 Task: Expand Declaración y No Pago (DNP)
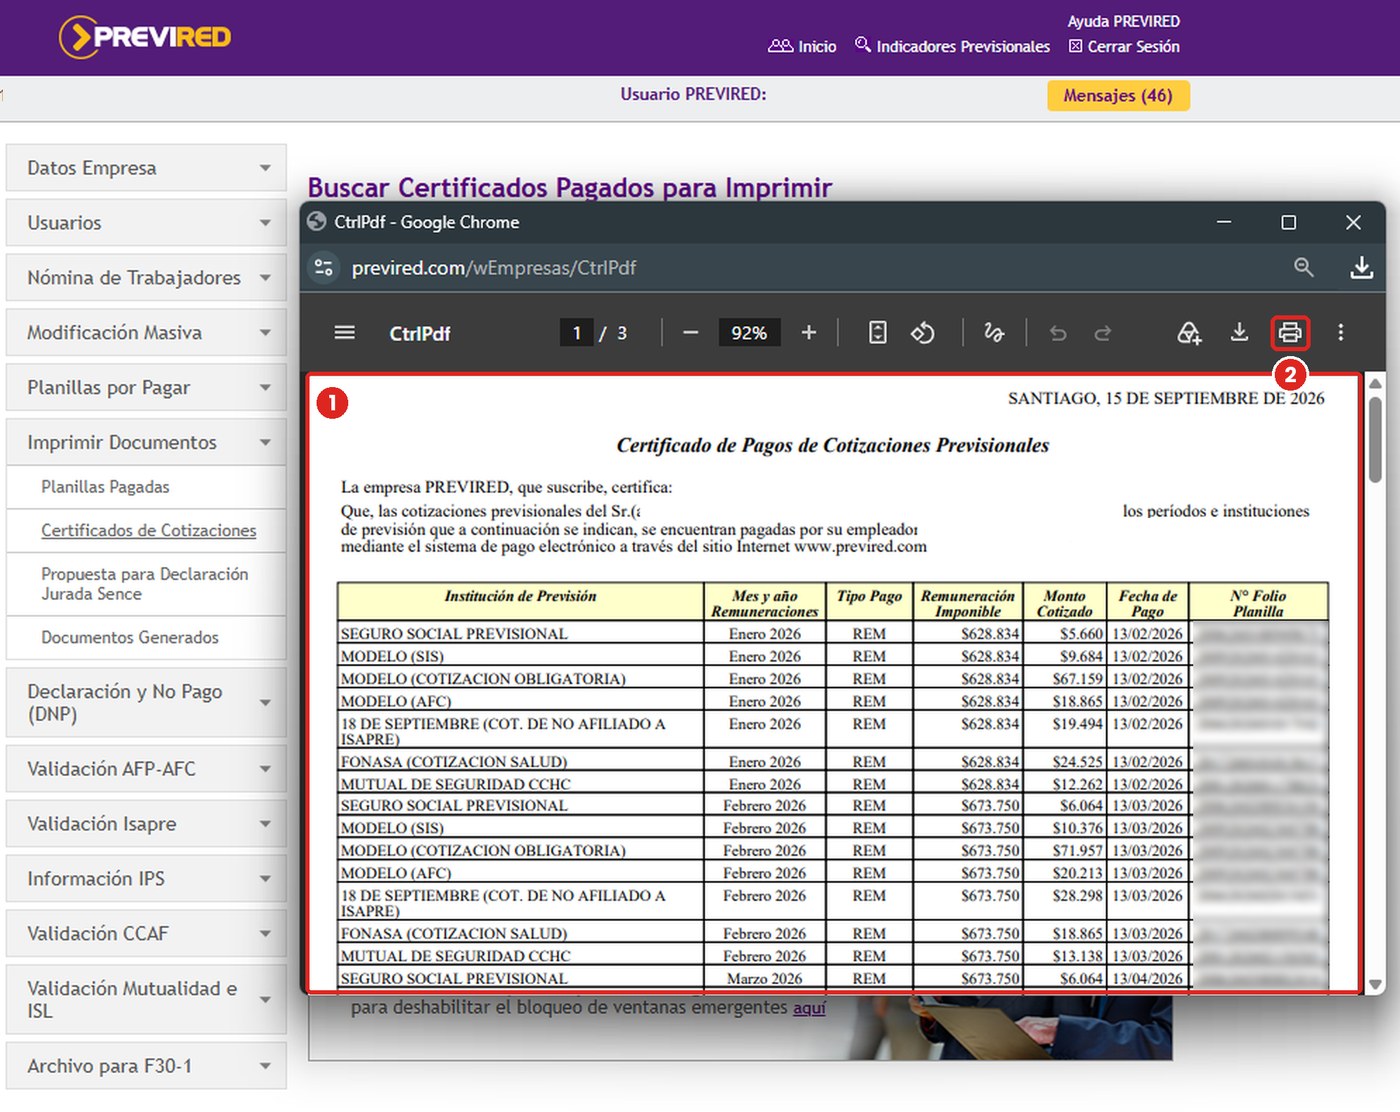(x=146, y=703)
